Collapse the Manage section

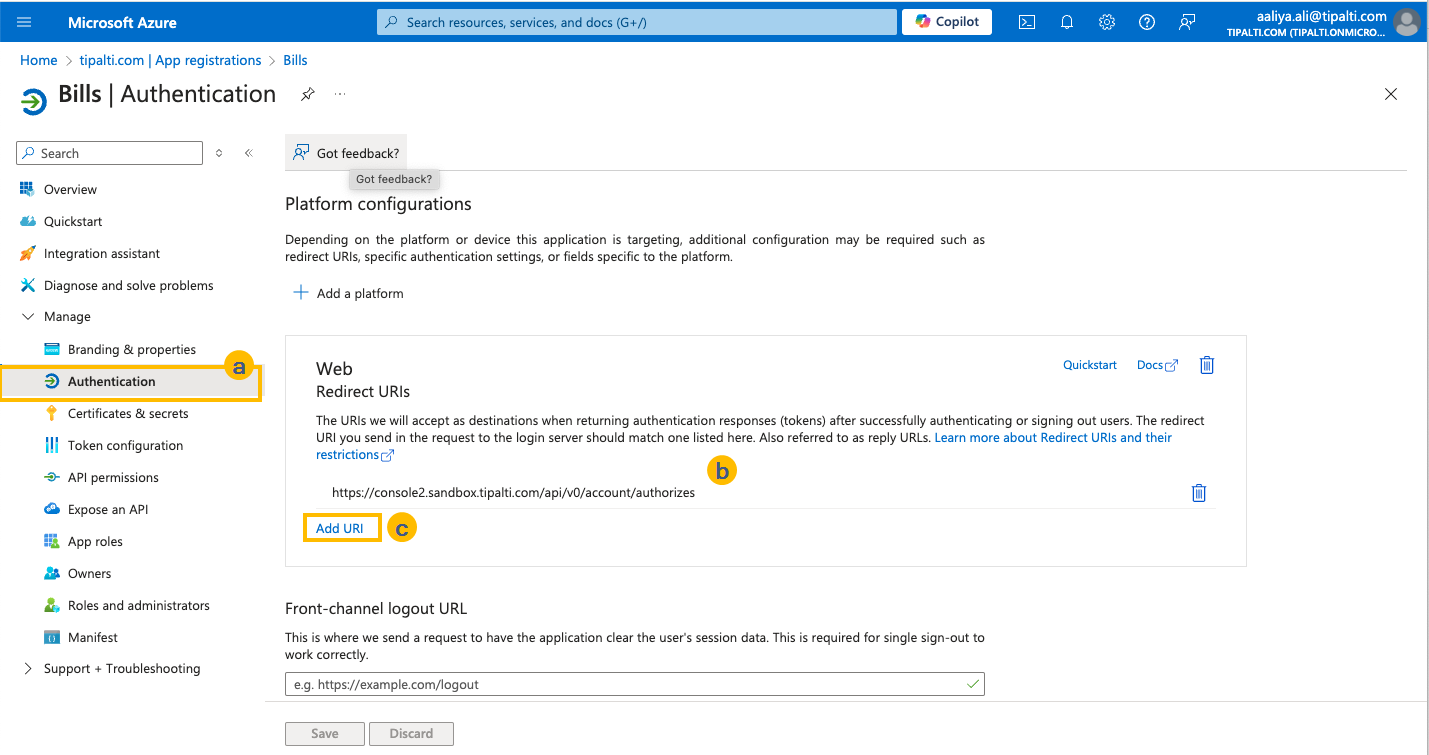27,316
